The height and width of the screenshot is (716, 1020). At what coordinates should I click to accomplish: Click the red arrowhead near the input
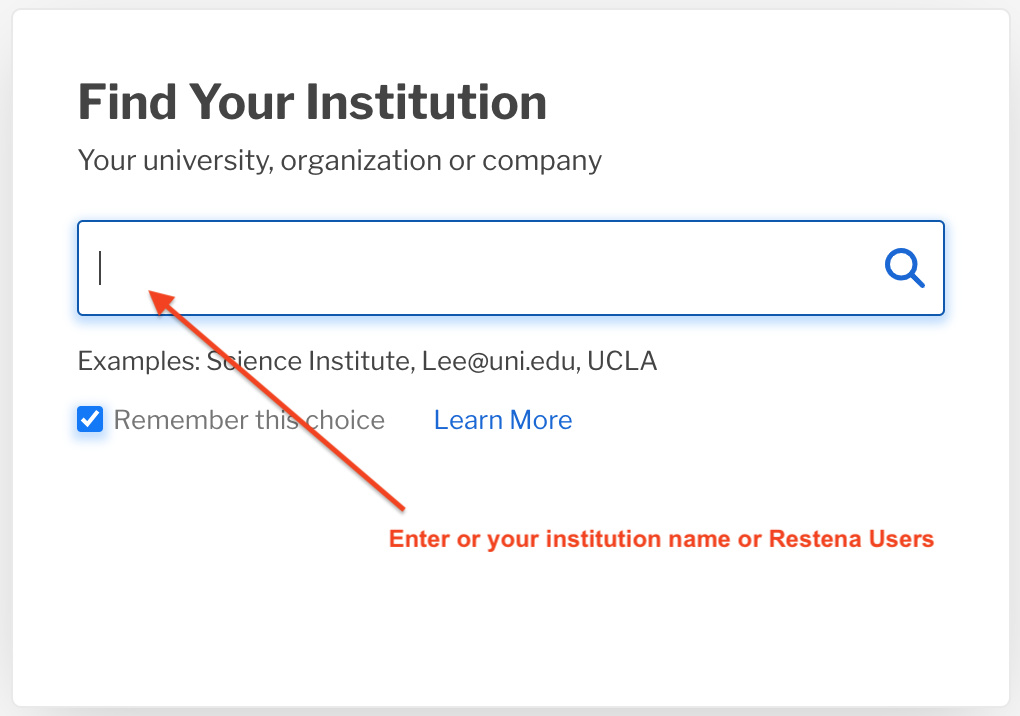163,302
